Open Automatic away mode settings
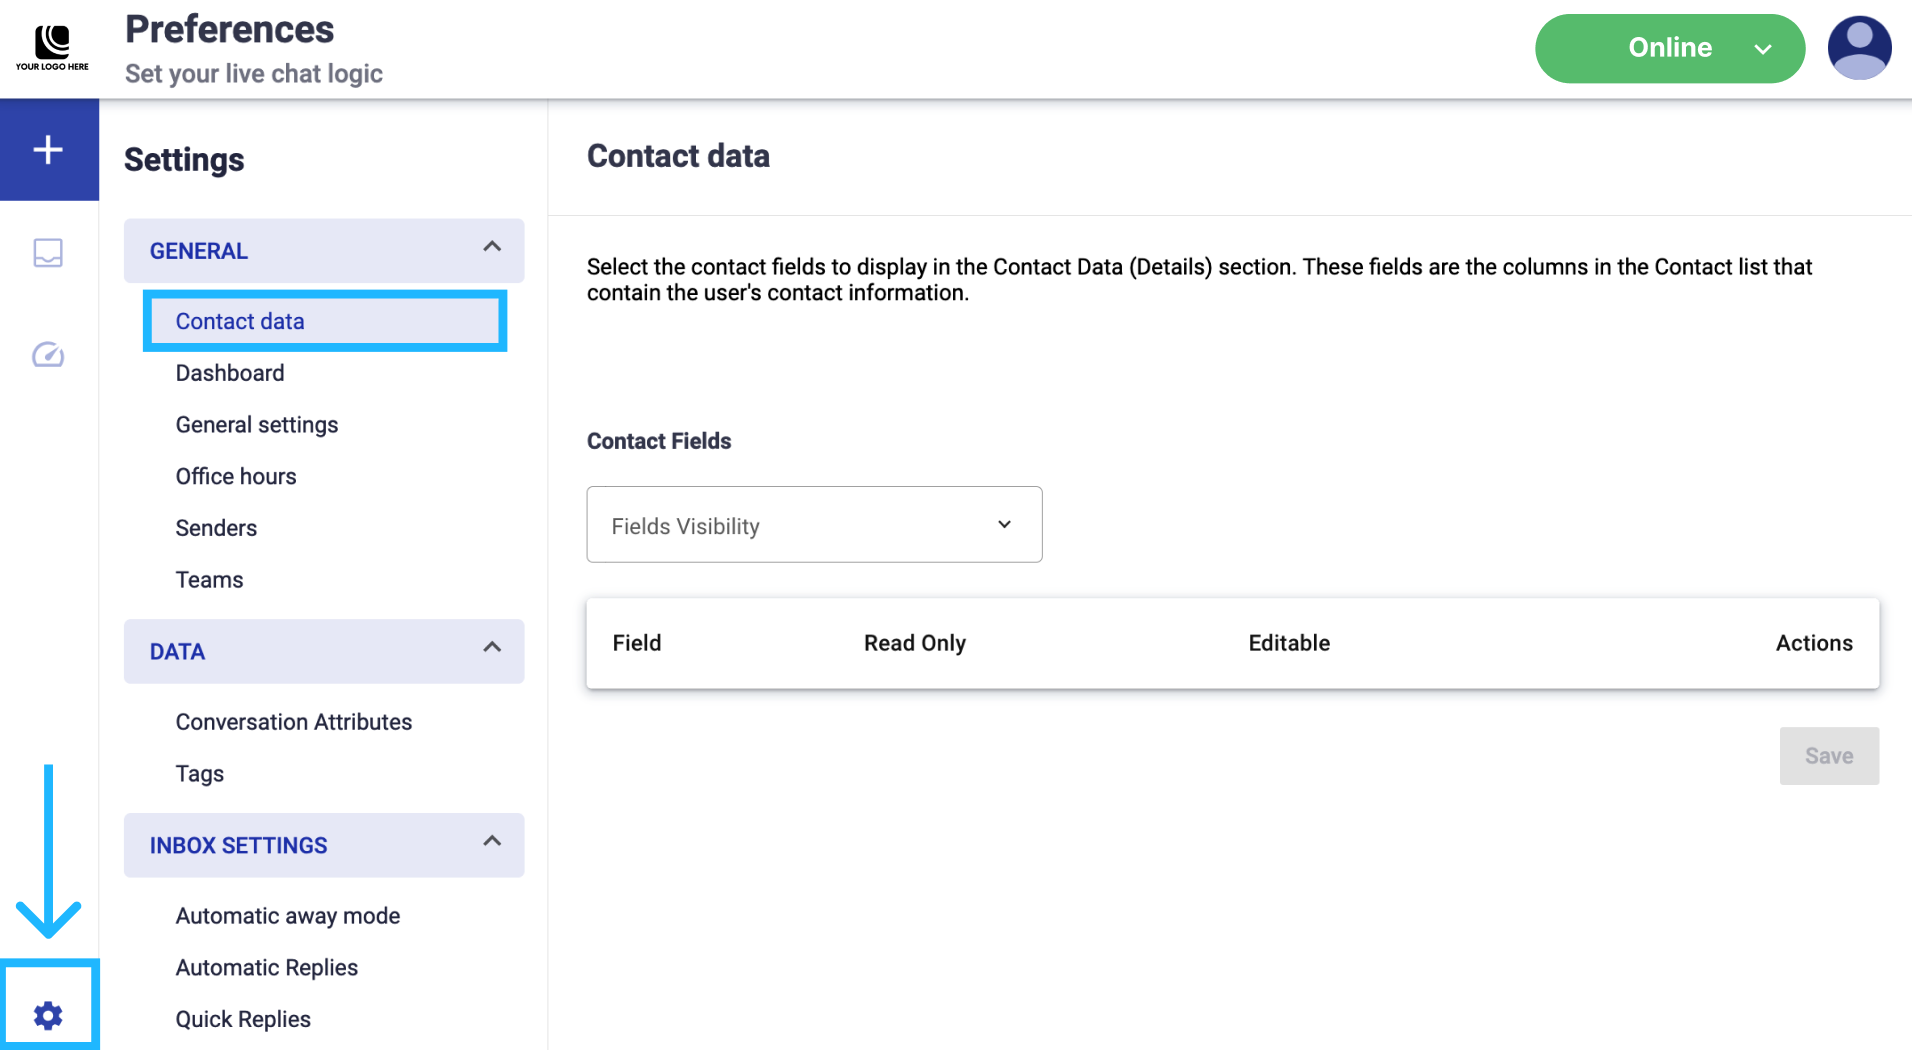The image size is (1912, 1050). [x=287, y=916]
